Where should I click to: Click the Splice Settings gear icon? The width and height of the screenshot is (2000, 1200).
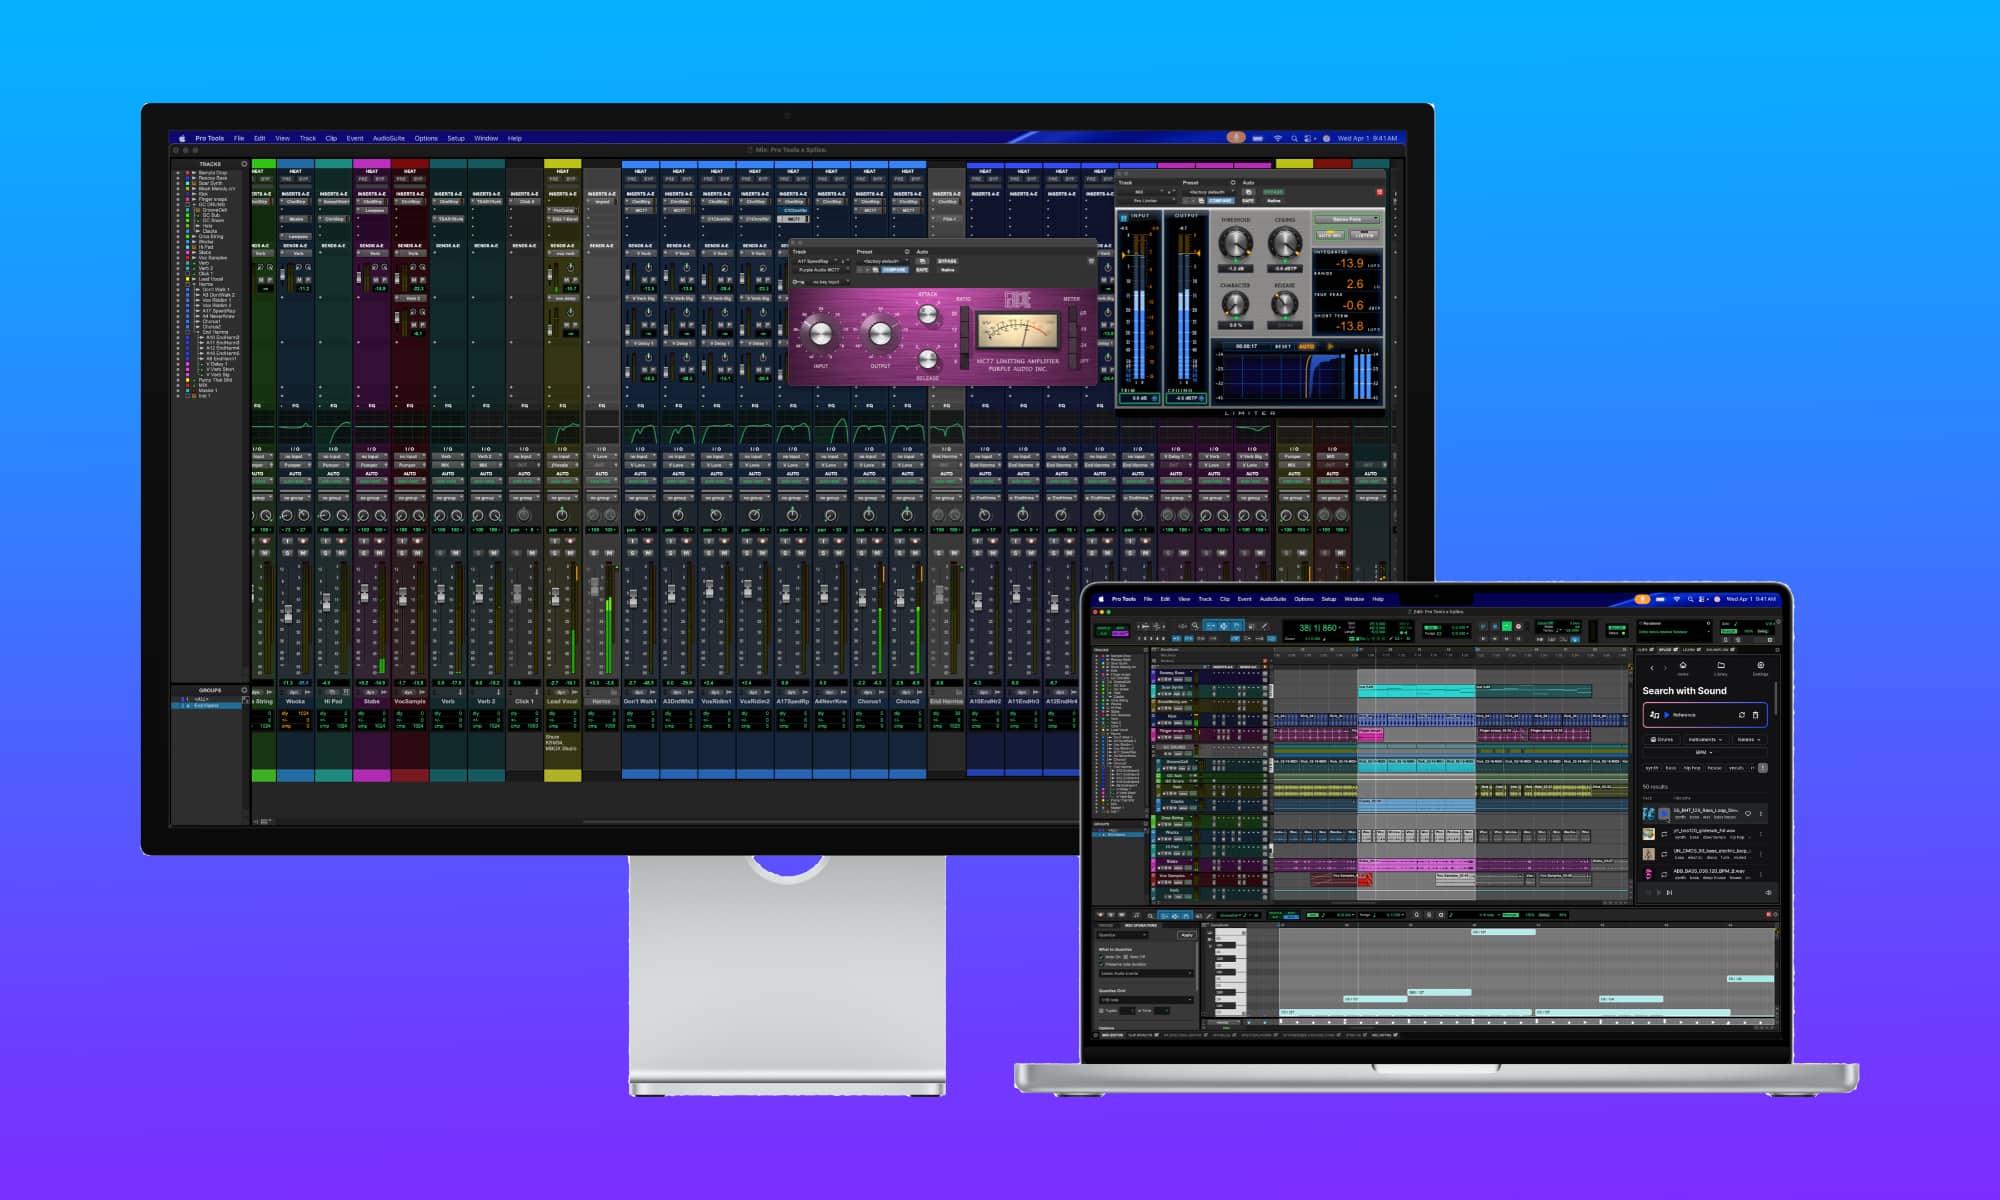coord(1760,665)
